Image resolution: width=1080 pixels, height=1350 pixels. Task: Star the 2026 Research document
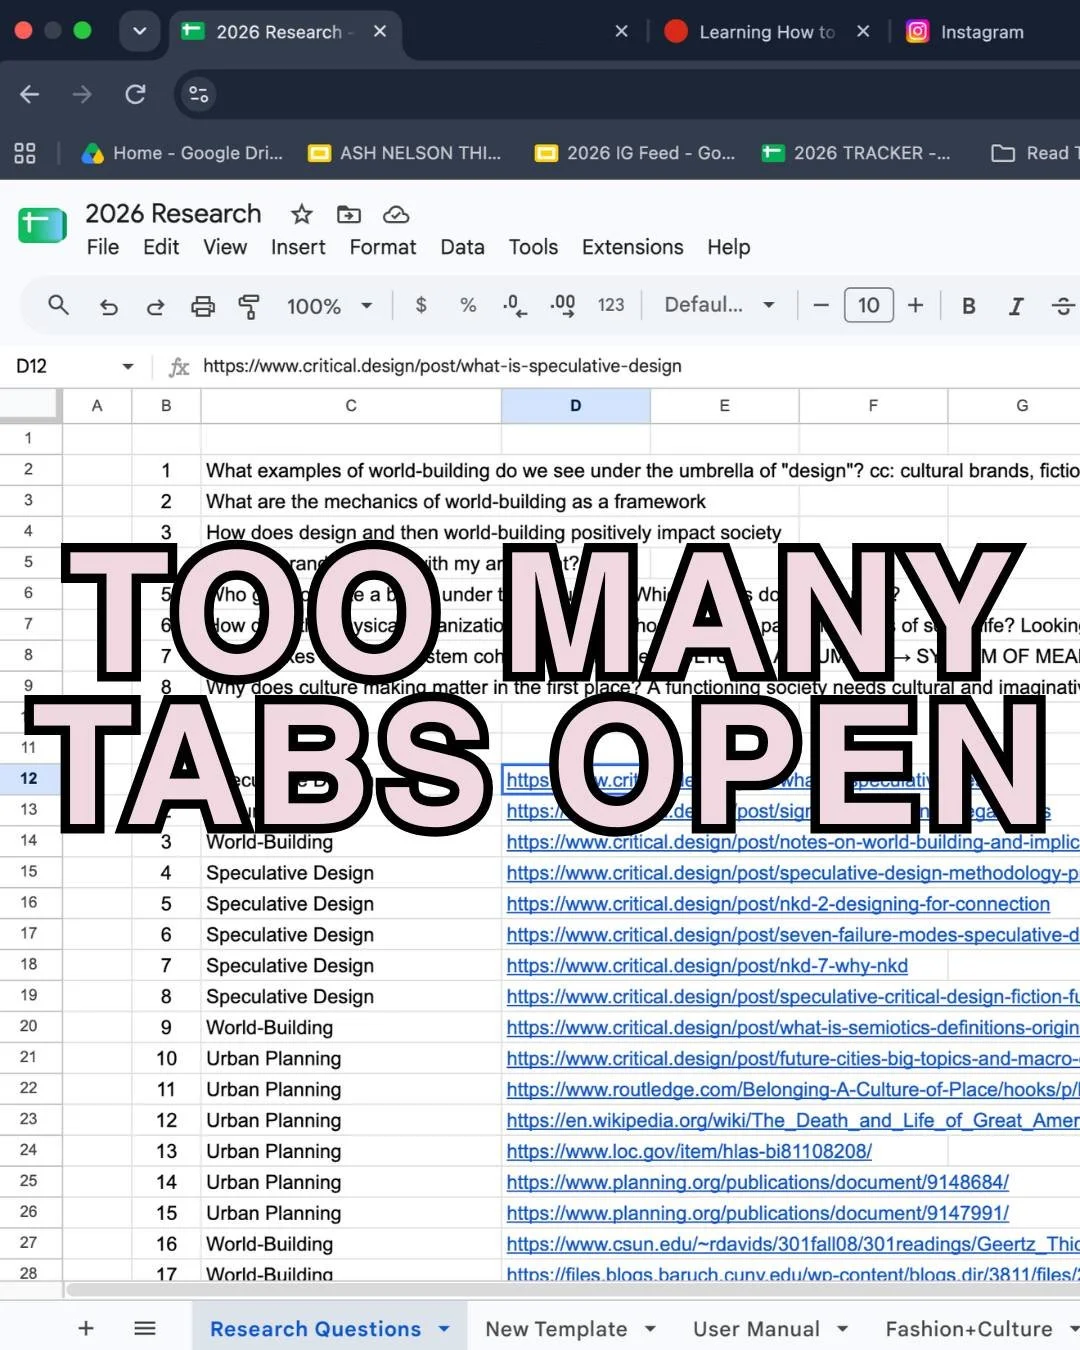point(301,214)
